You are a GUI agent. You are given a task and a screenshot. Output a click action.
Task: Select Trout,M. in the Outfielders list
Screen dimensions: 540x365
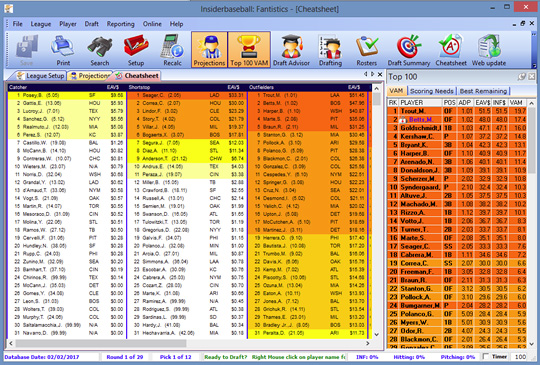tap(308, 95)
